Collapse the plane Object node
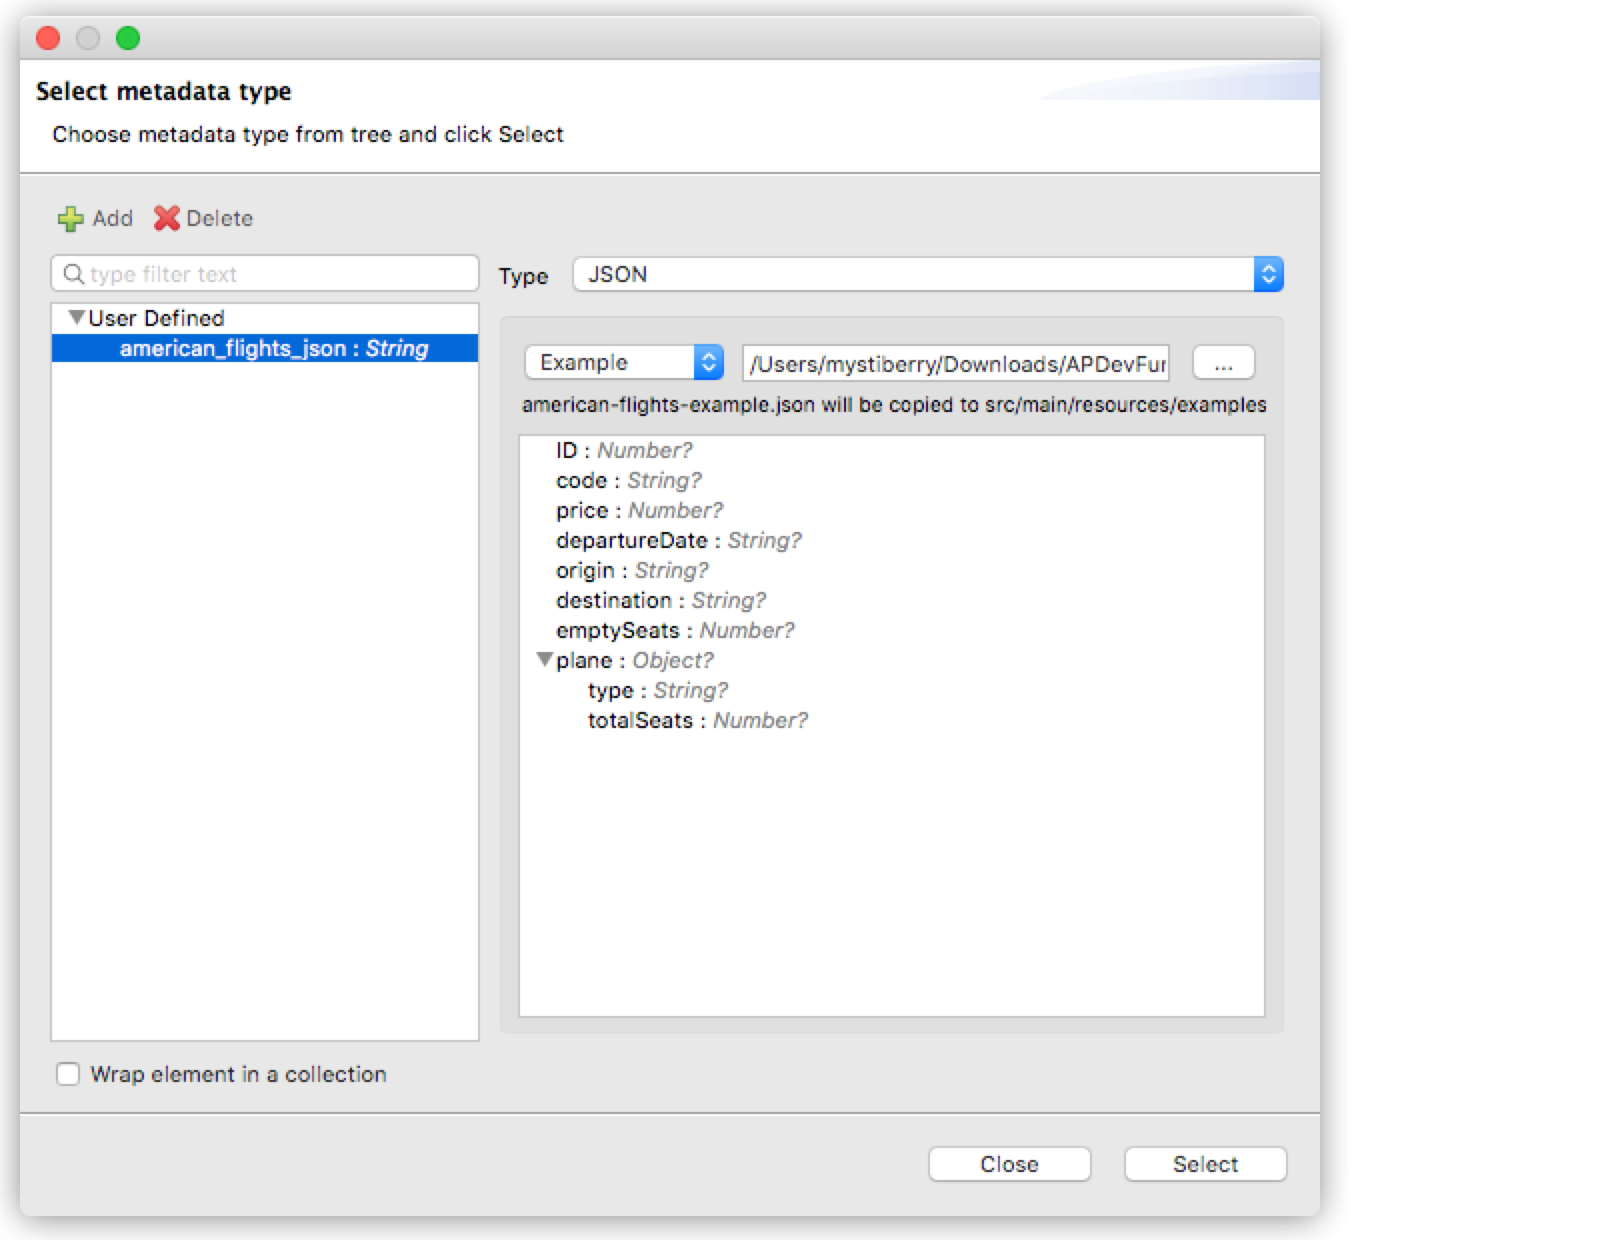The height and width of the screenshot is (1240, 1618). (x=546, y=659)
